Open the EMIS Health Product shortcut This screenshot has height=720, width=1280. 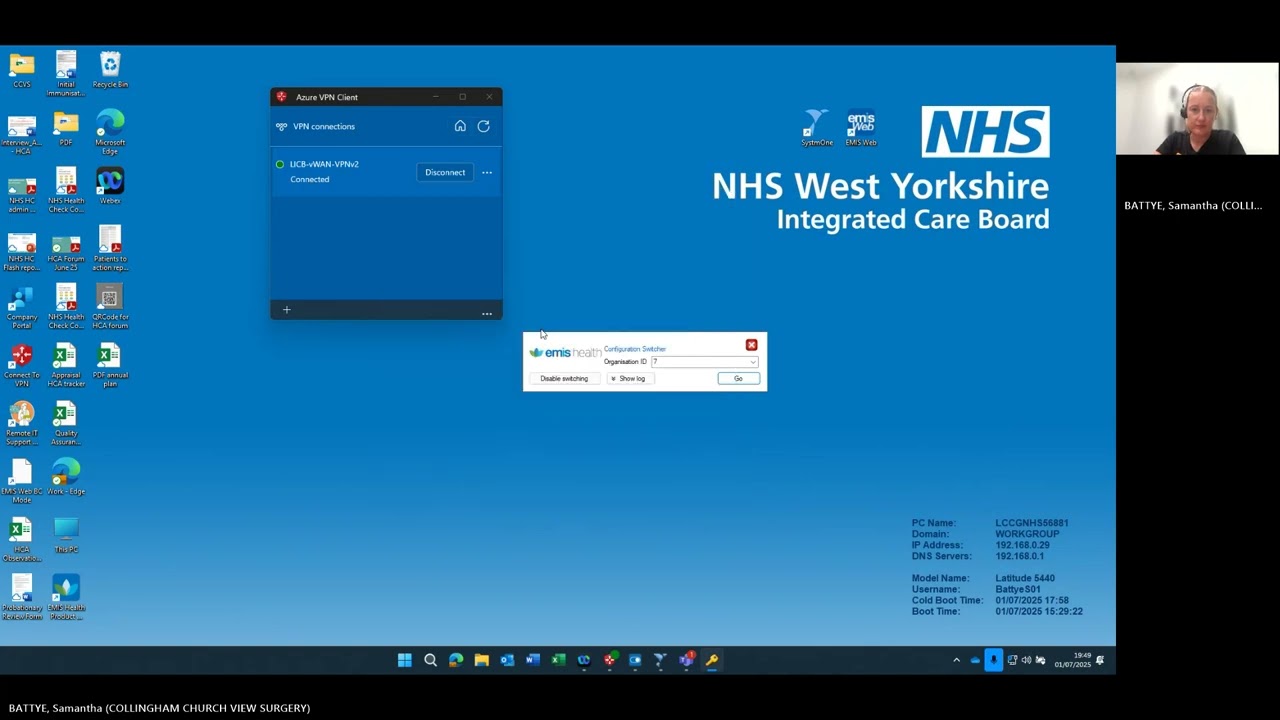click(x=66, y=597)
